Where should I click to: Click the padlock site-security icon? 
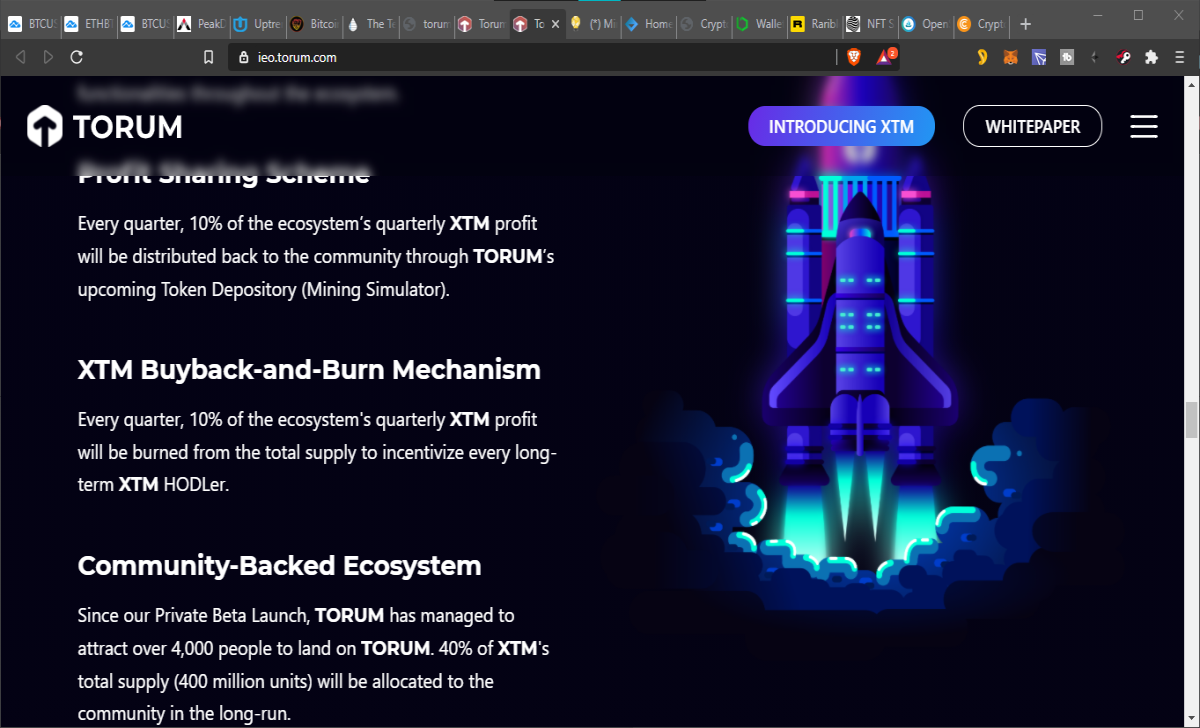pyautogui.click(x=244, y=58)
